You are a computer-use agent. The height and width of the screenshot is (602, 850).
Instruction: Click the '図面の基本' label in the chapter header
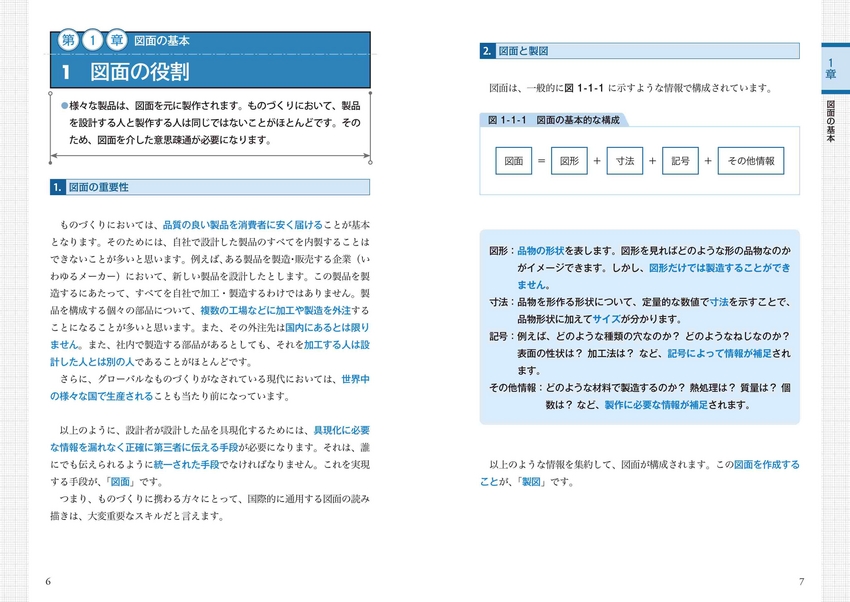[x=162, y=41]
